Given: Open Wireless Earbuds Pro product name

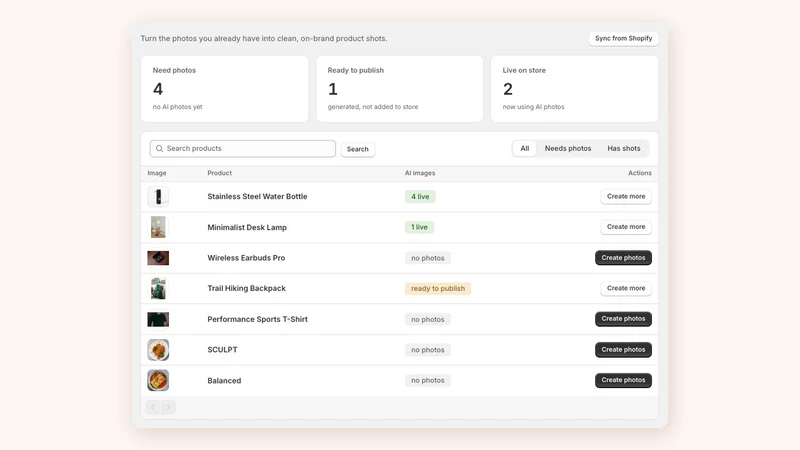Looking at the screenshot, I should click(x=246, y=258).
